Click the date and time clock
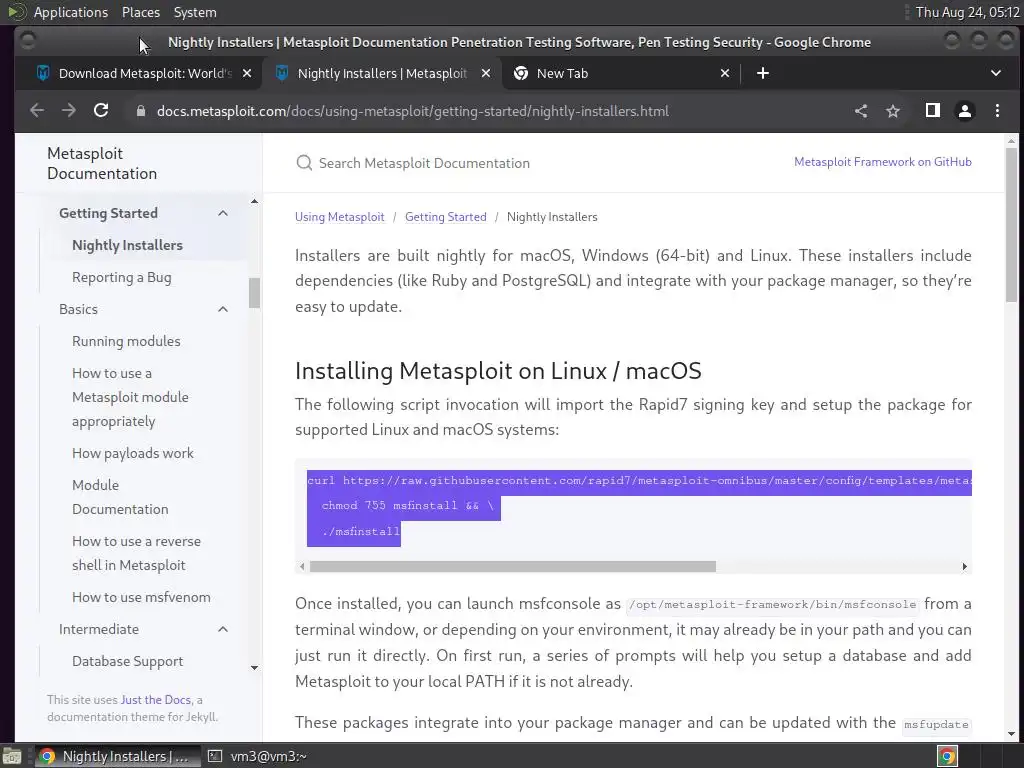The height and width of the screenshot is (768, 1024). 967,12
